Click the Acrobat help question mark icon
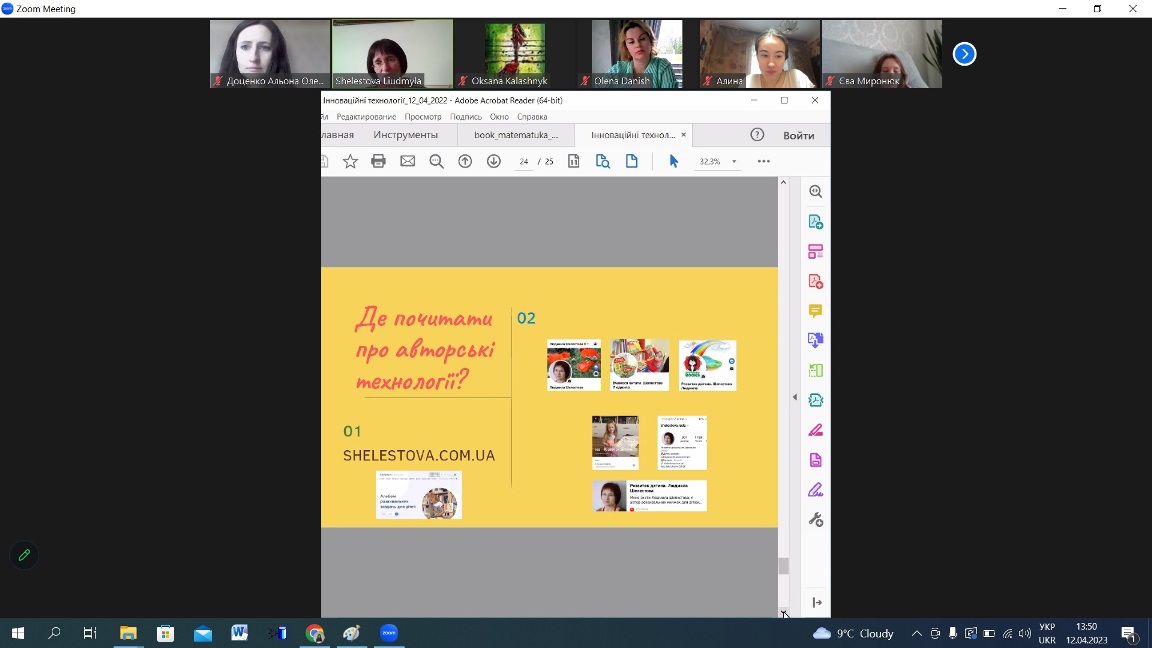Viewport: 1152px width, 648px height. (757, 135)
